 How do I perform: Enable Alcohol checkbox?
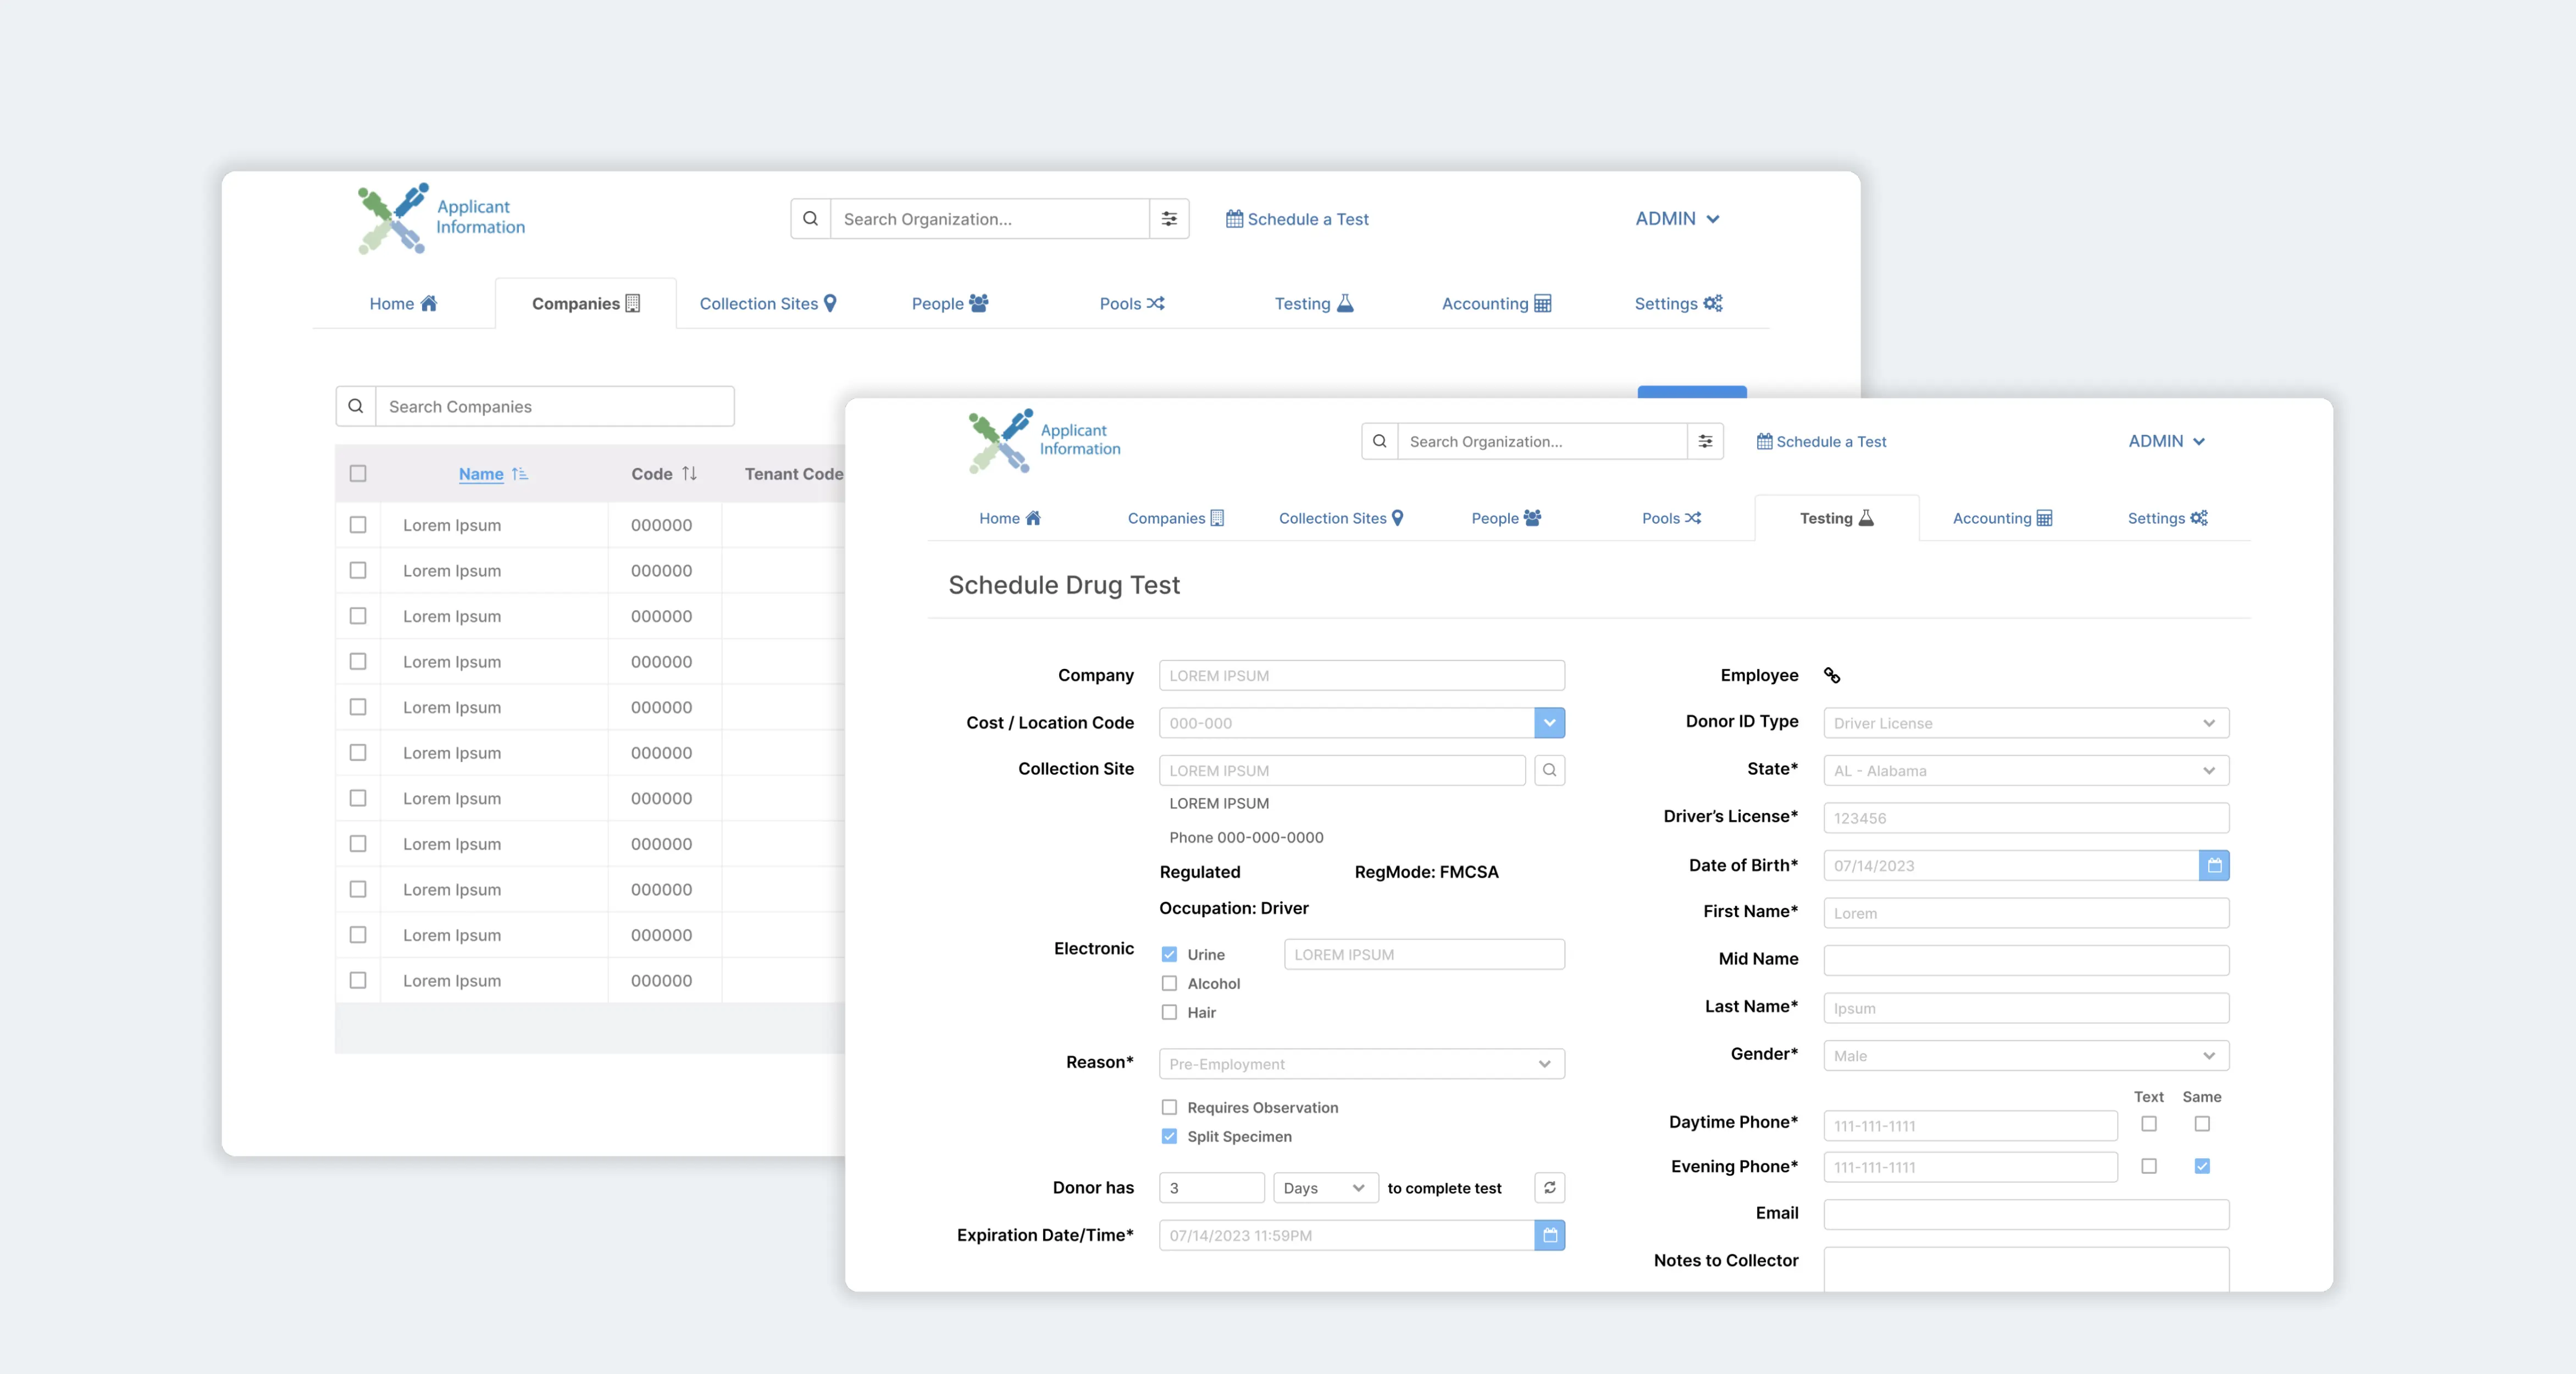[1169, 983]
